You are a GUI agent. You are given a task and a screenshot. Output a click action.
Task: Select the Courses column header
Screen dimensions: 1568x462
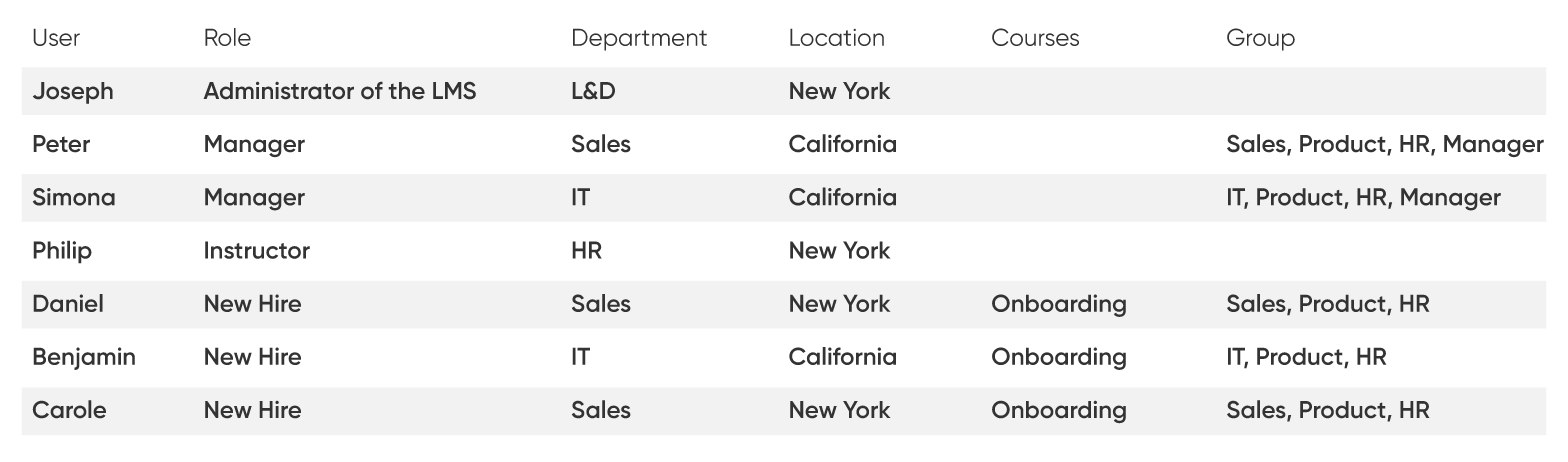point(1035,38)
